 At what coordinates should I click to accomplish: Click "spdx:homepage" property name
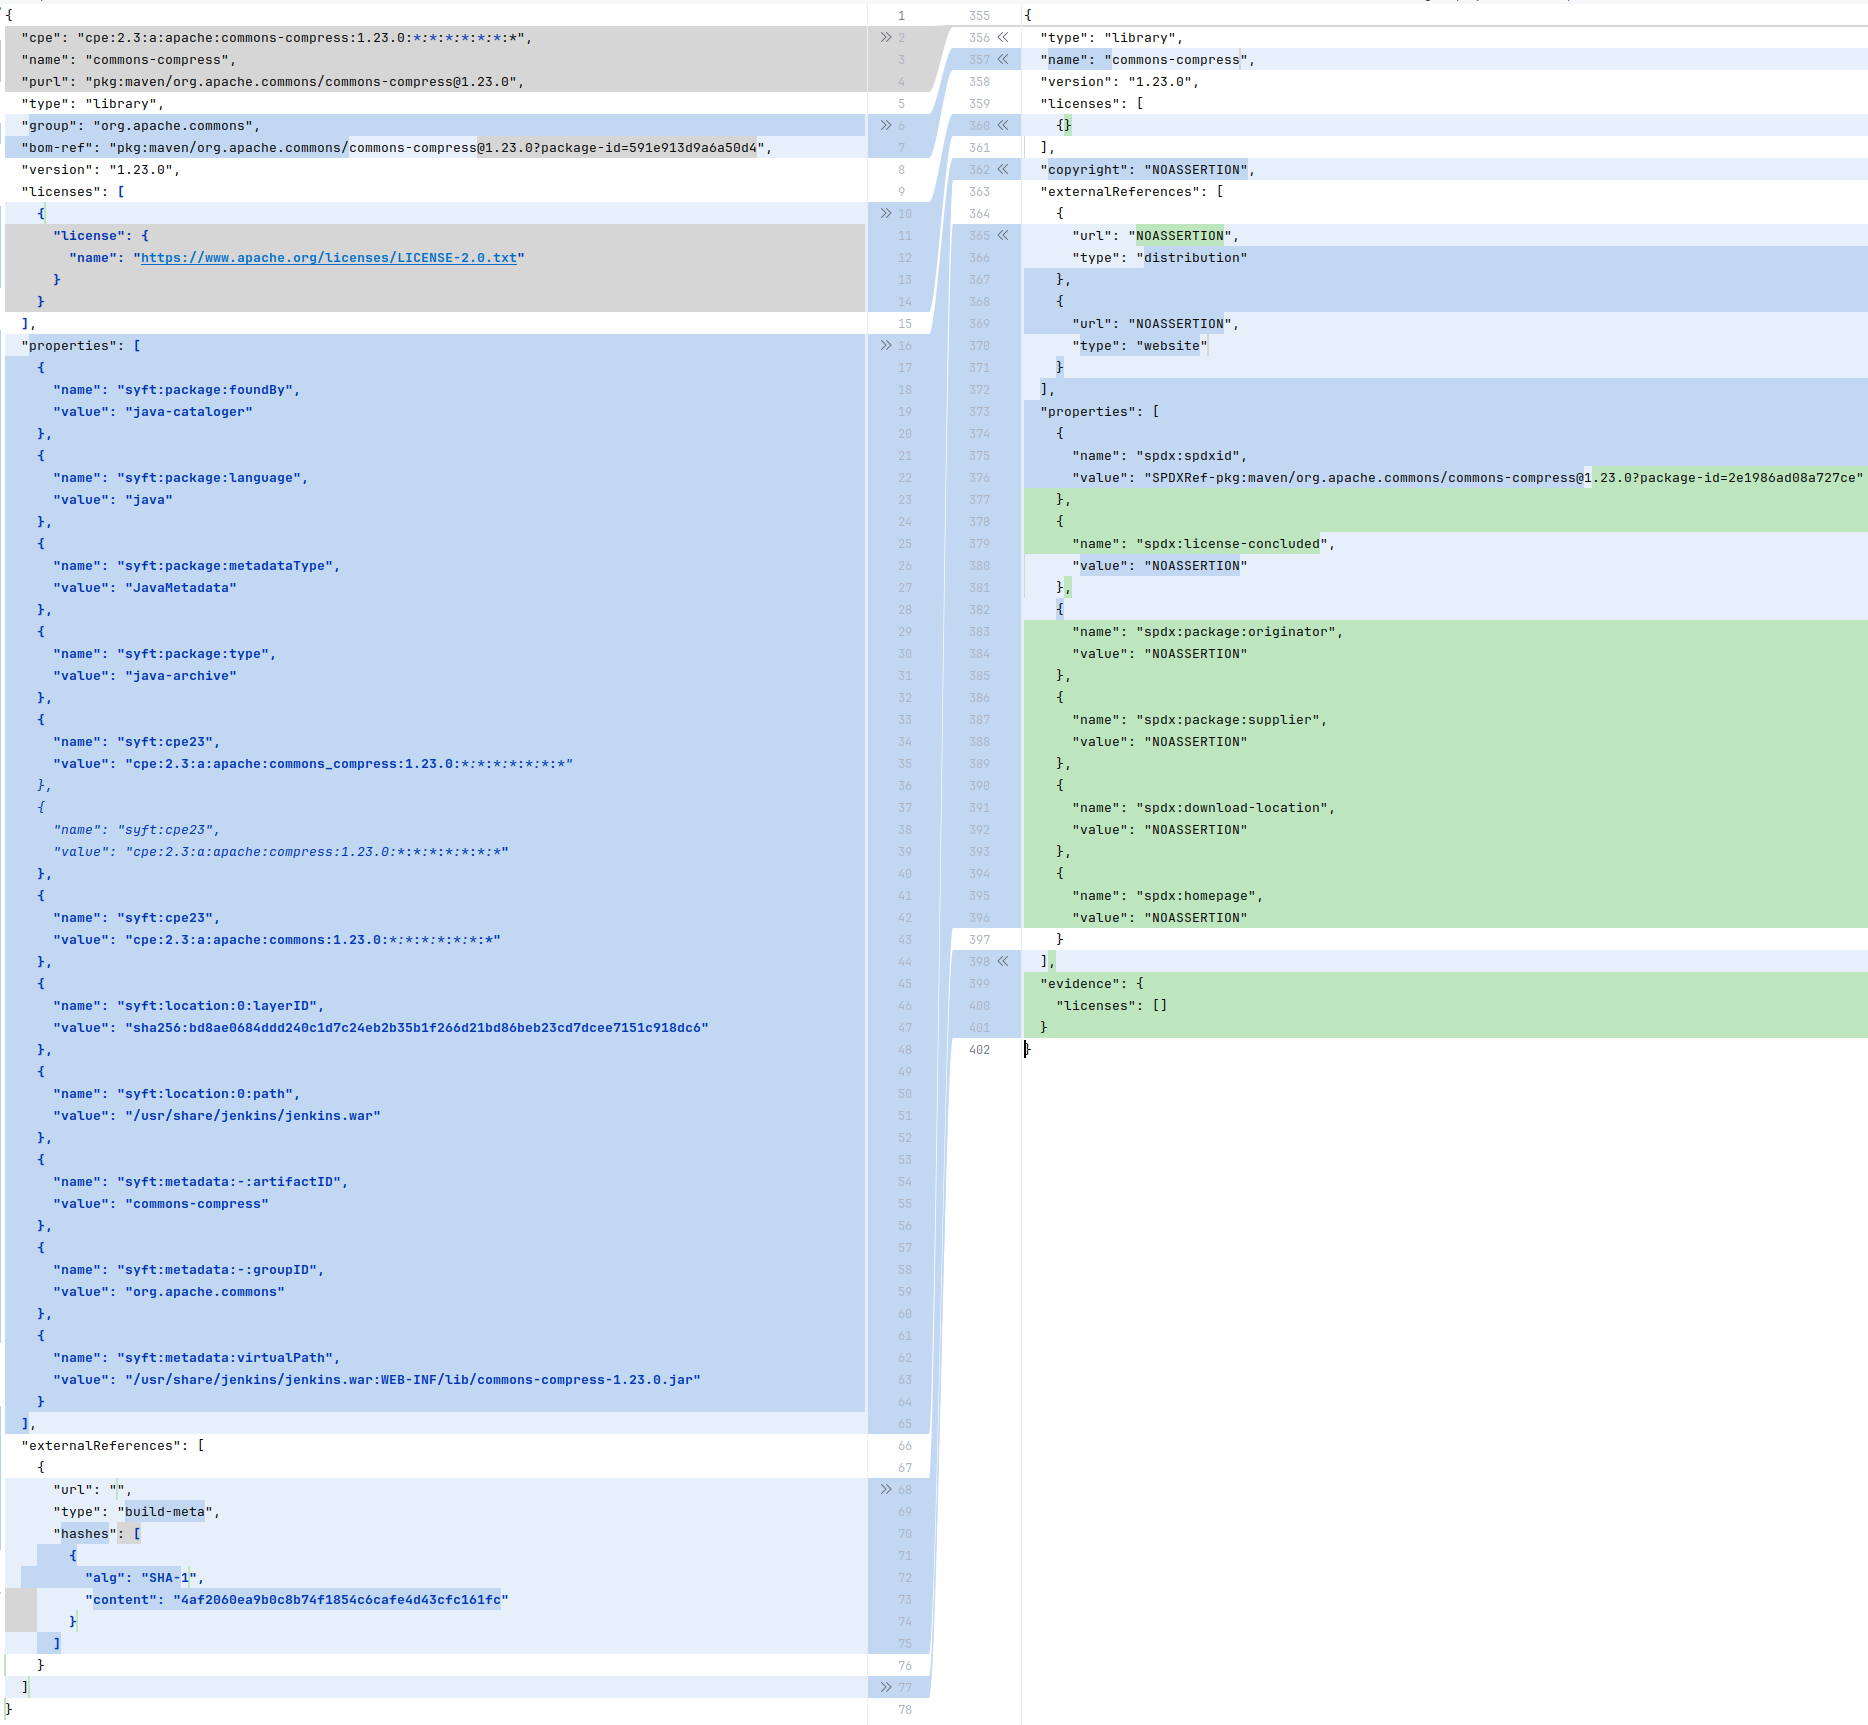(x=1196, y=896)
